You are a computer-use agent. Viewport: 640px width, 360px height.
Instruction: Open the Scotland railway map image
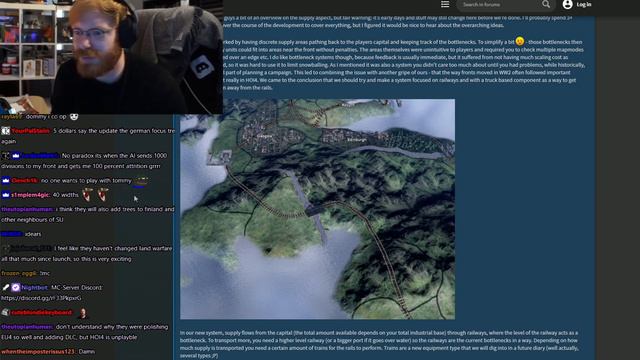point(318,209)
